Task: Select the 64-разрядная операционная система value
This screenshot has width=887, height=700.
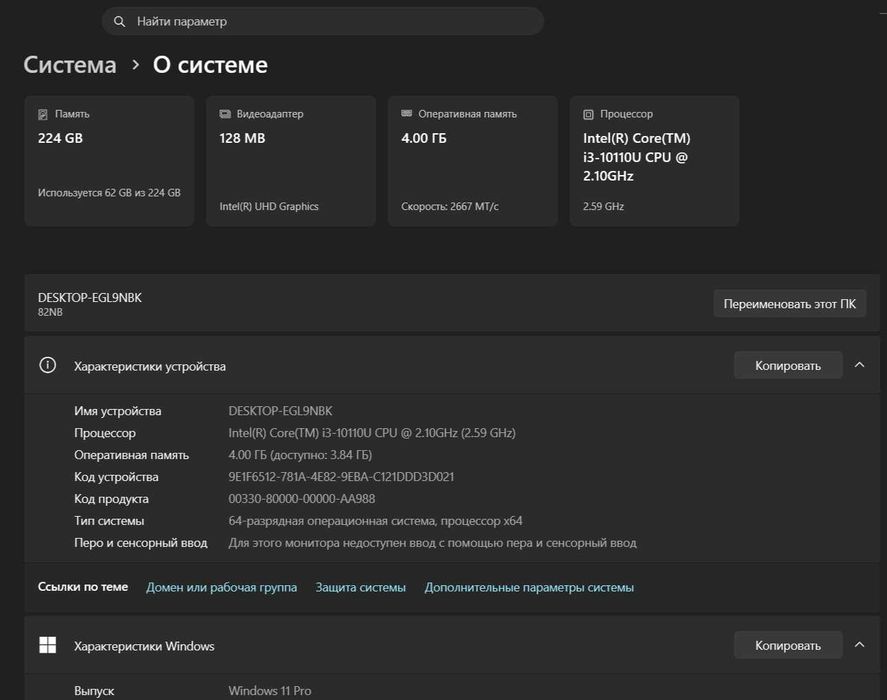Action: [x=376, y=521]
